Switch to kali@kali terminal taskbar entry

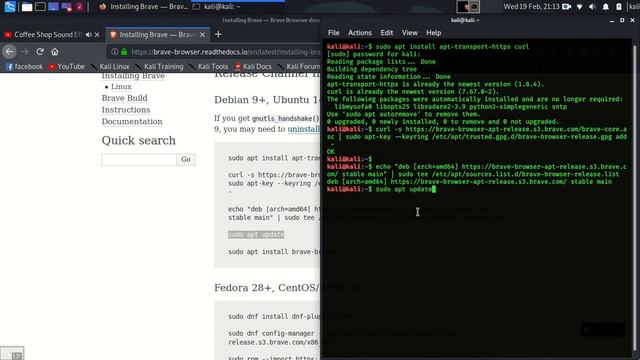(x=237, y=7)
